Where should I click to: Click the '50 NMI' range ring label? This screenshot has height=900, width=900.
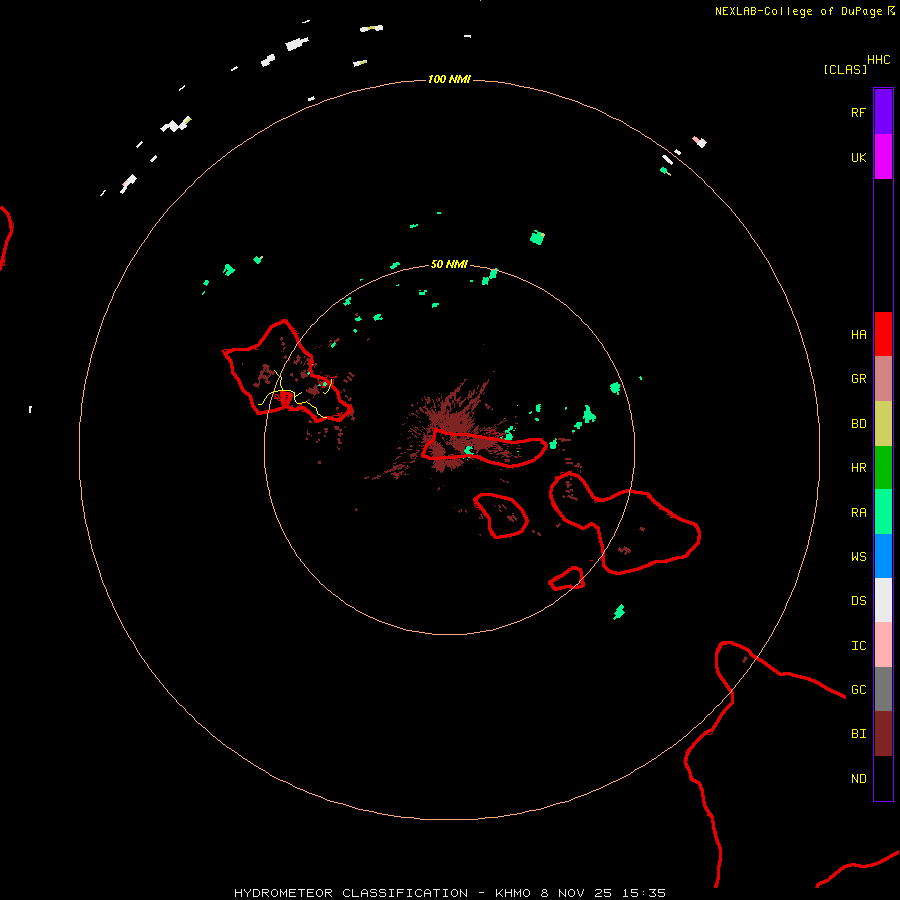point(449,264)
